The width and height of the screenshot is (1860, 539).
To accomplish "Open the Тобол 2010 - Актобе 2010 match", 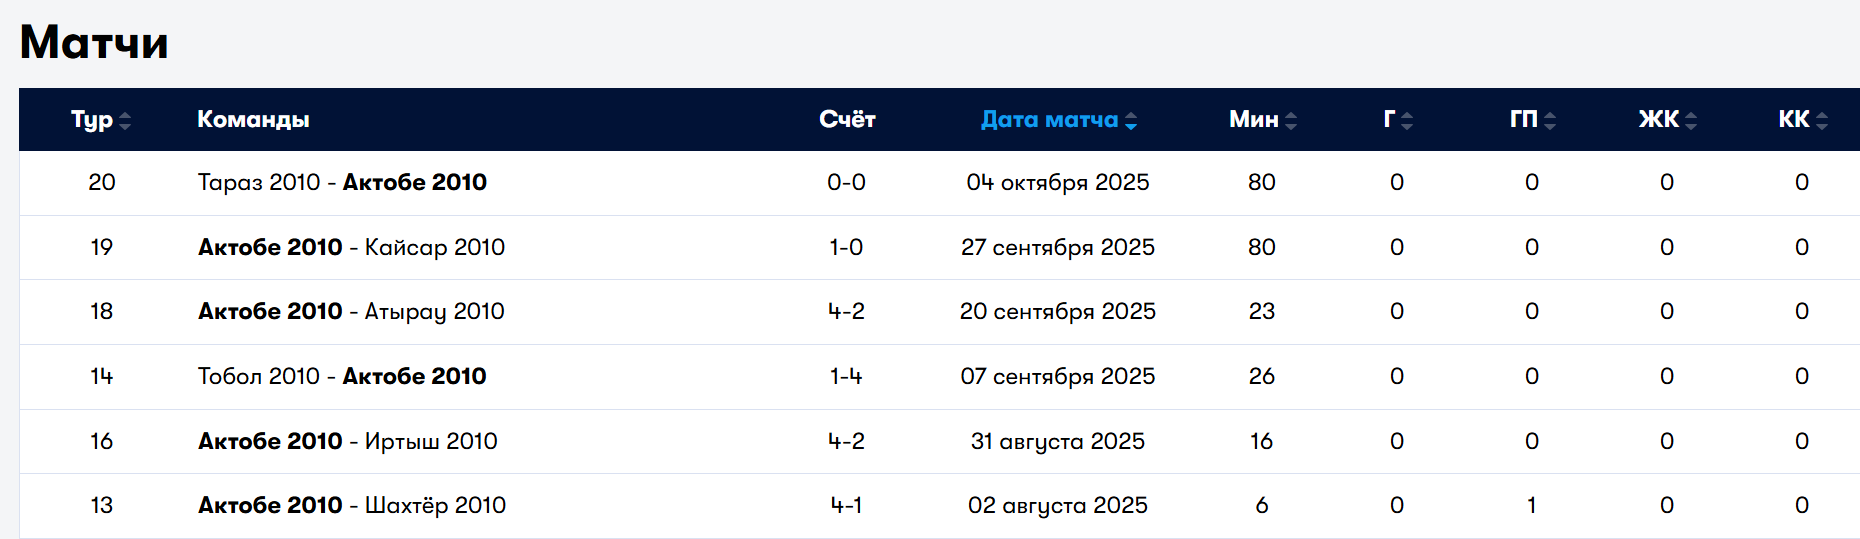I will (342, 377).
